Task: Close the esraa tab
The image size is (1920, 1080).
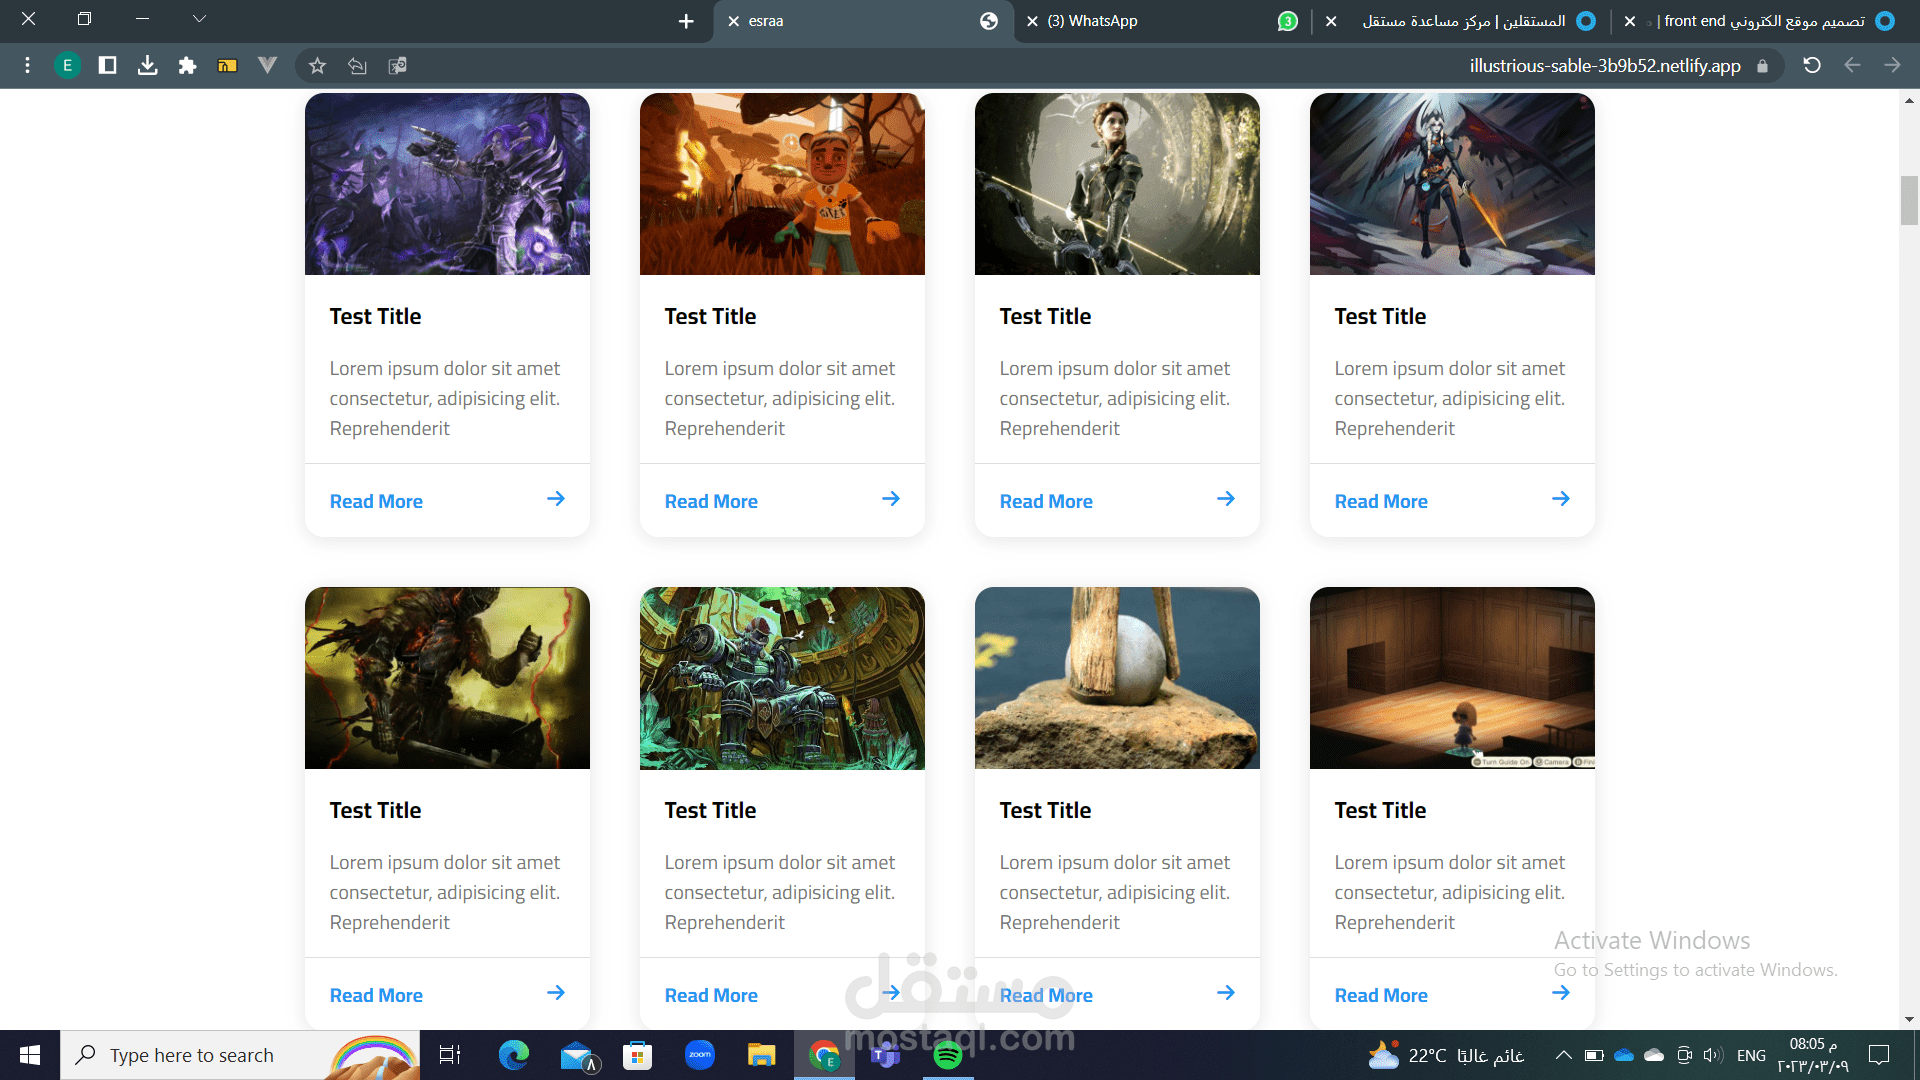Action: click(x=733, y=21)
